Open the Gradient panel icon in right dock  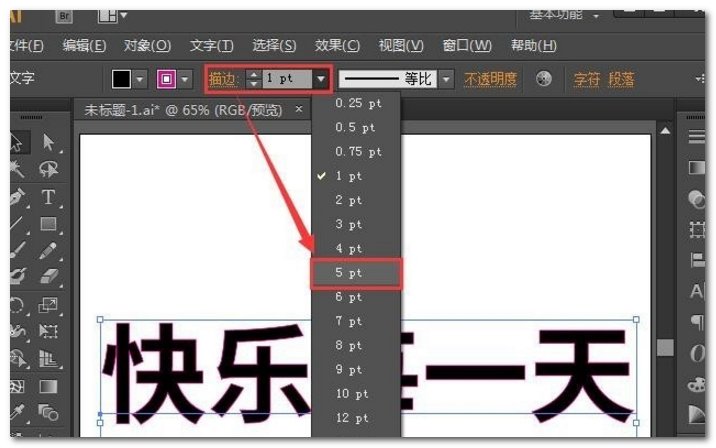tap(696, 168)
